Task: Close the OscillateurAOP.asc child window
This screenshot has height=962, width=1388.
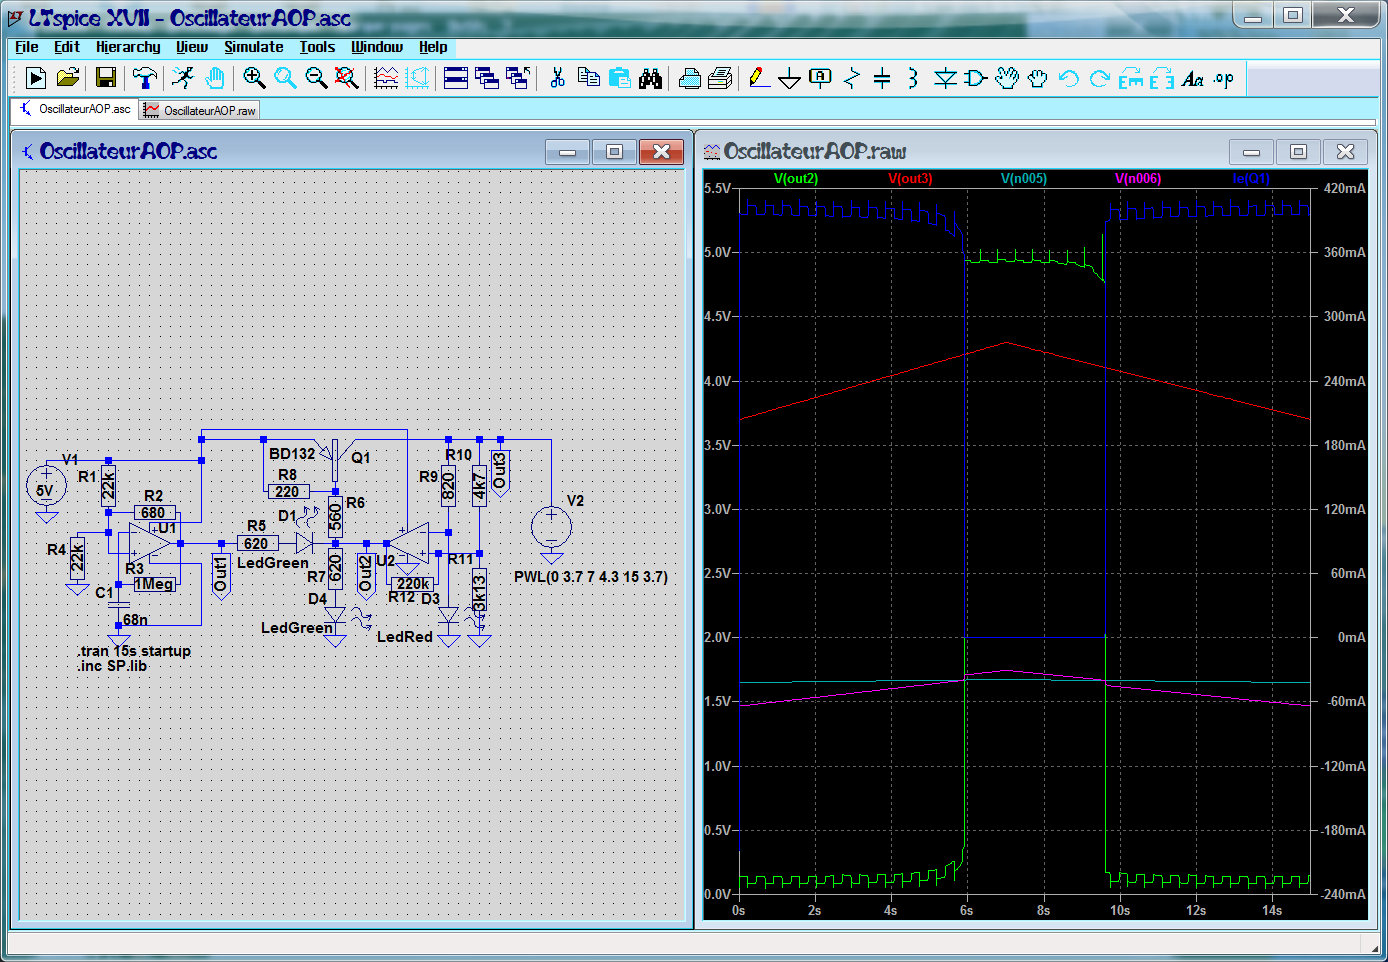Action: (x=661, y=152)
